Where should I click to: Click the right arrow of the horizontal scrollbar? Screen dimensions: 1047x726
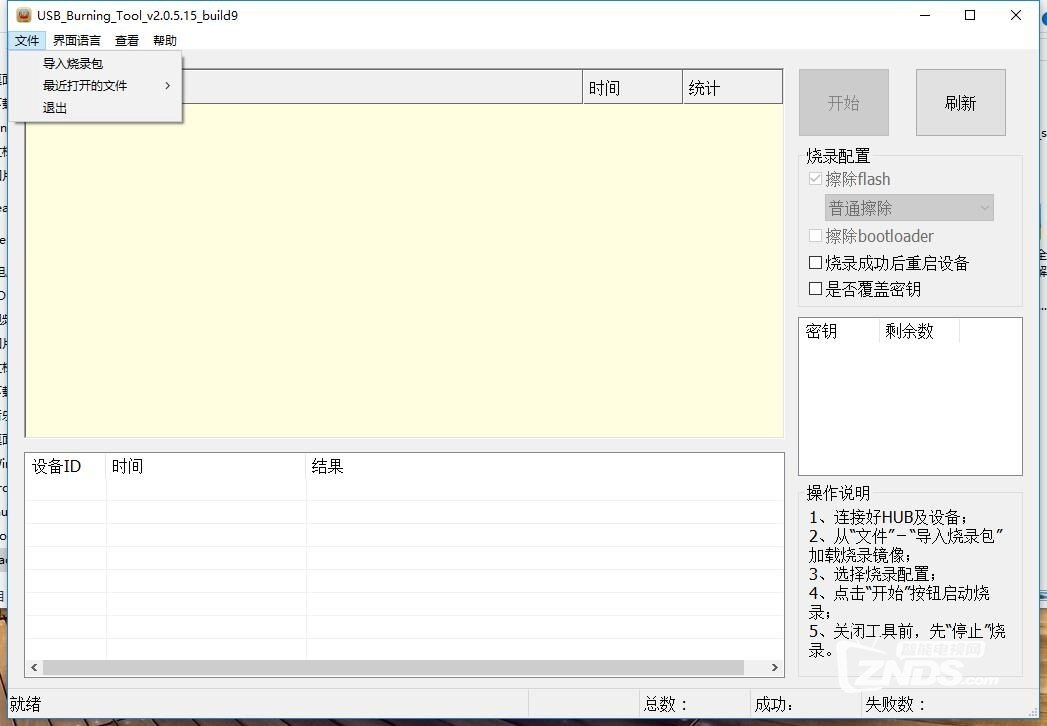coord(775,667)
